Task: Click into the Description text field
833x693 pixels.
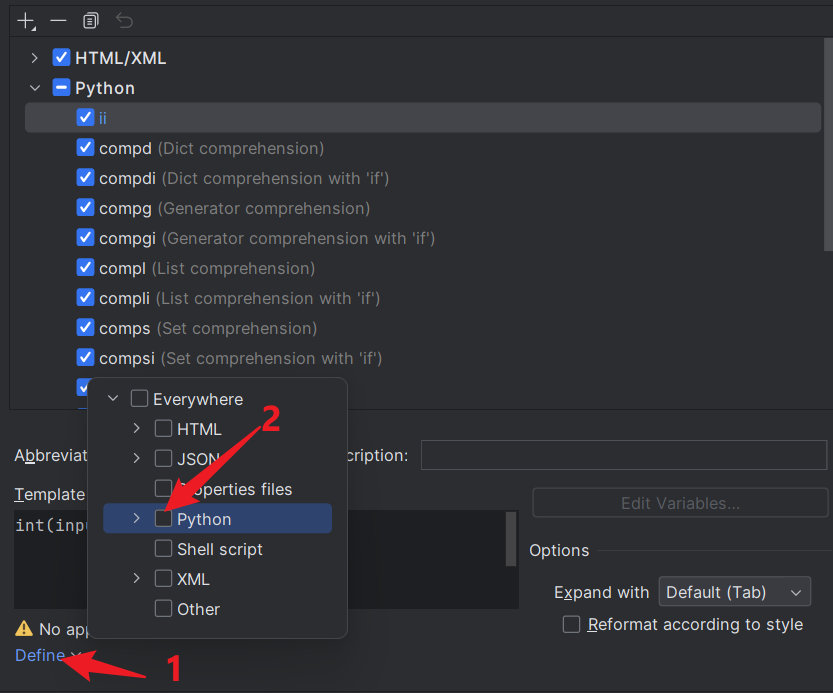Action: point(625,455)
